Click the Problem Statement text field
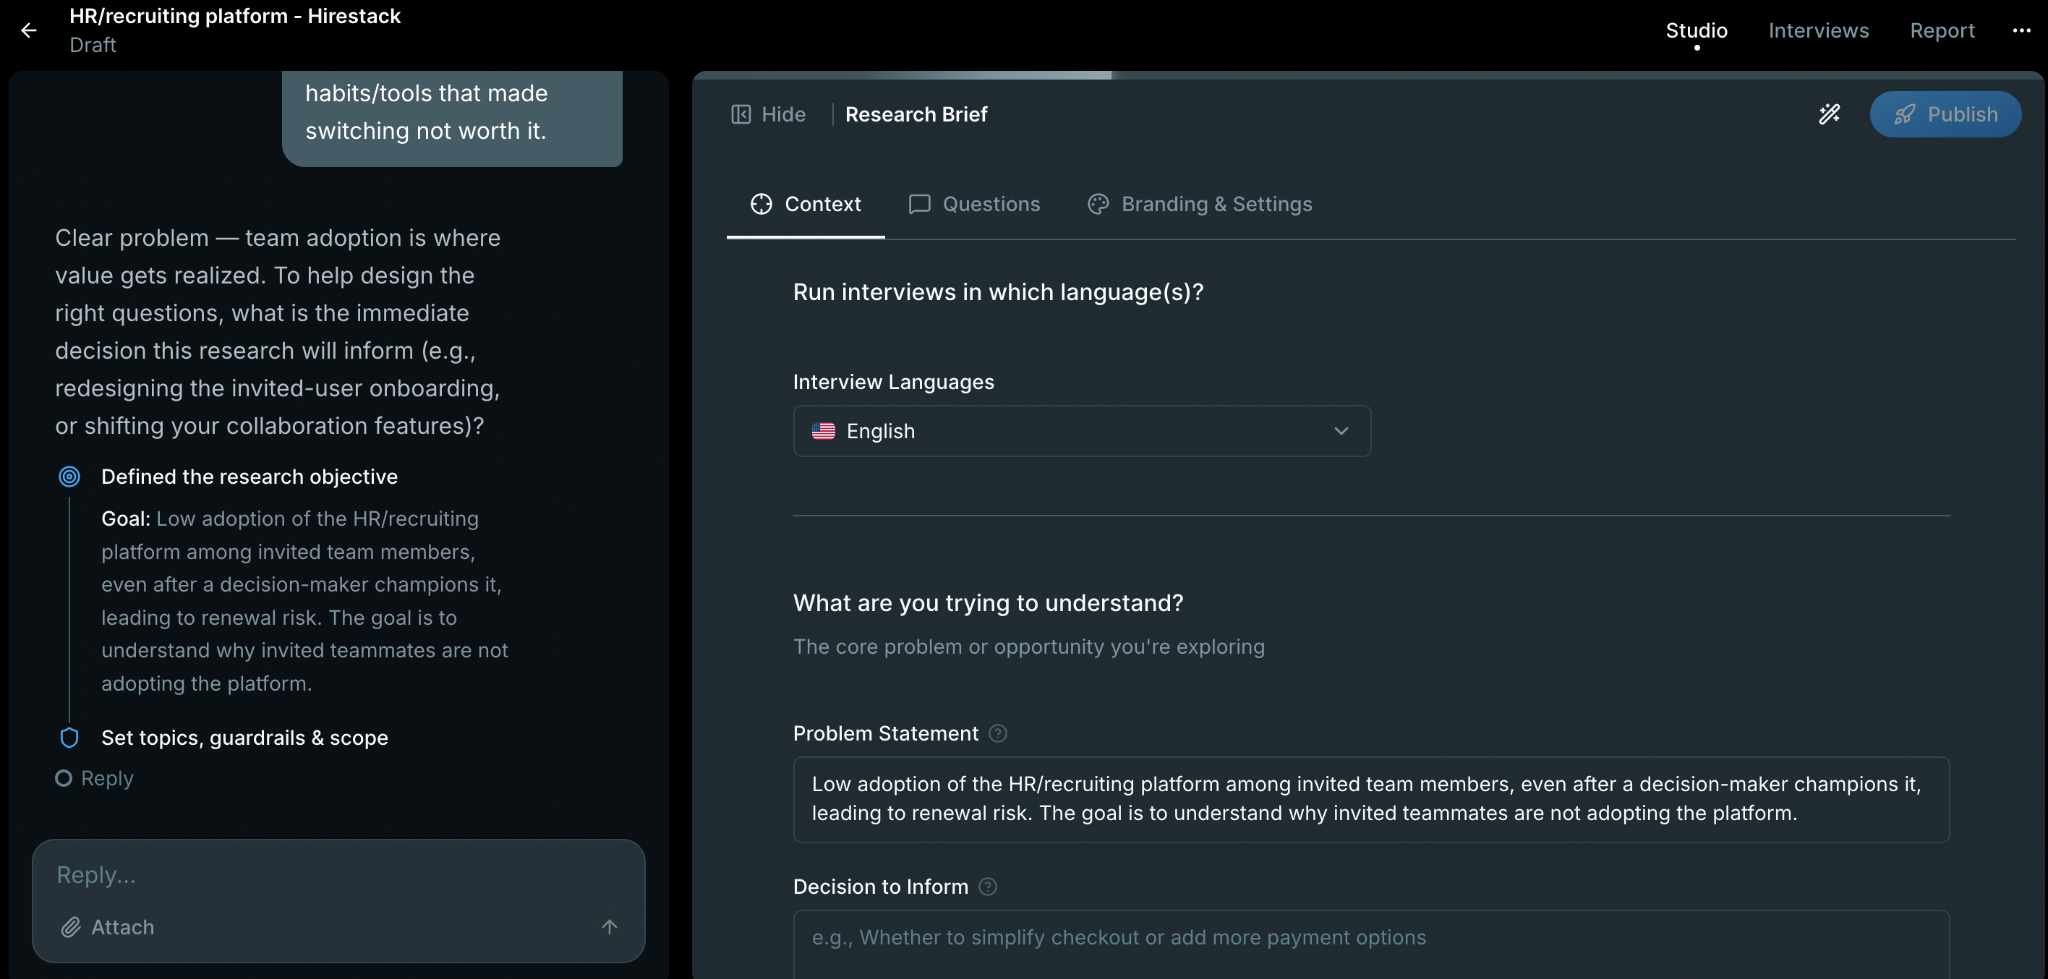This screenshot has width=2048, height=979. coord(1371,799)
